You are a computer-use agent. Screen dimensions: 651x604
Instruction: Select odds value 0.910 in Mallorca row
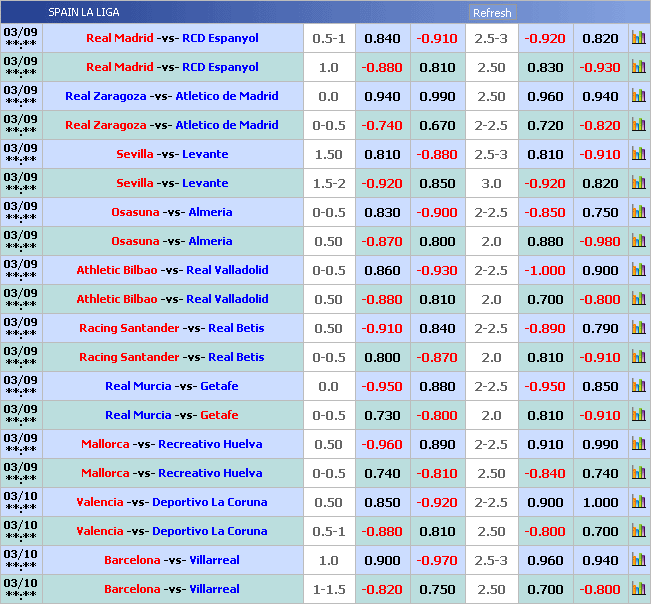point(546,445)
